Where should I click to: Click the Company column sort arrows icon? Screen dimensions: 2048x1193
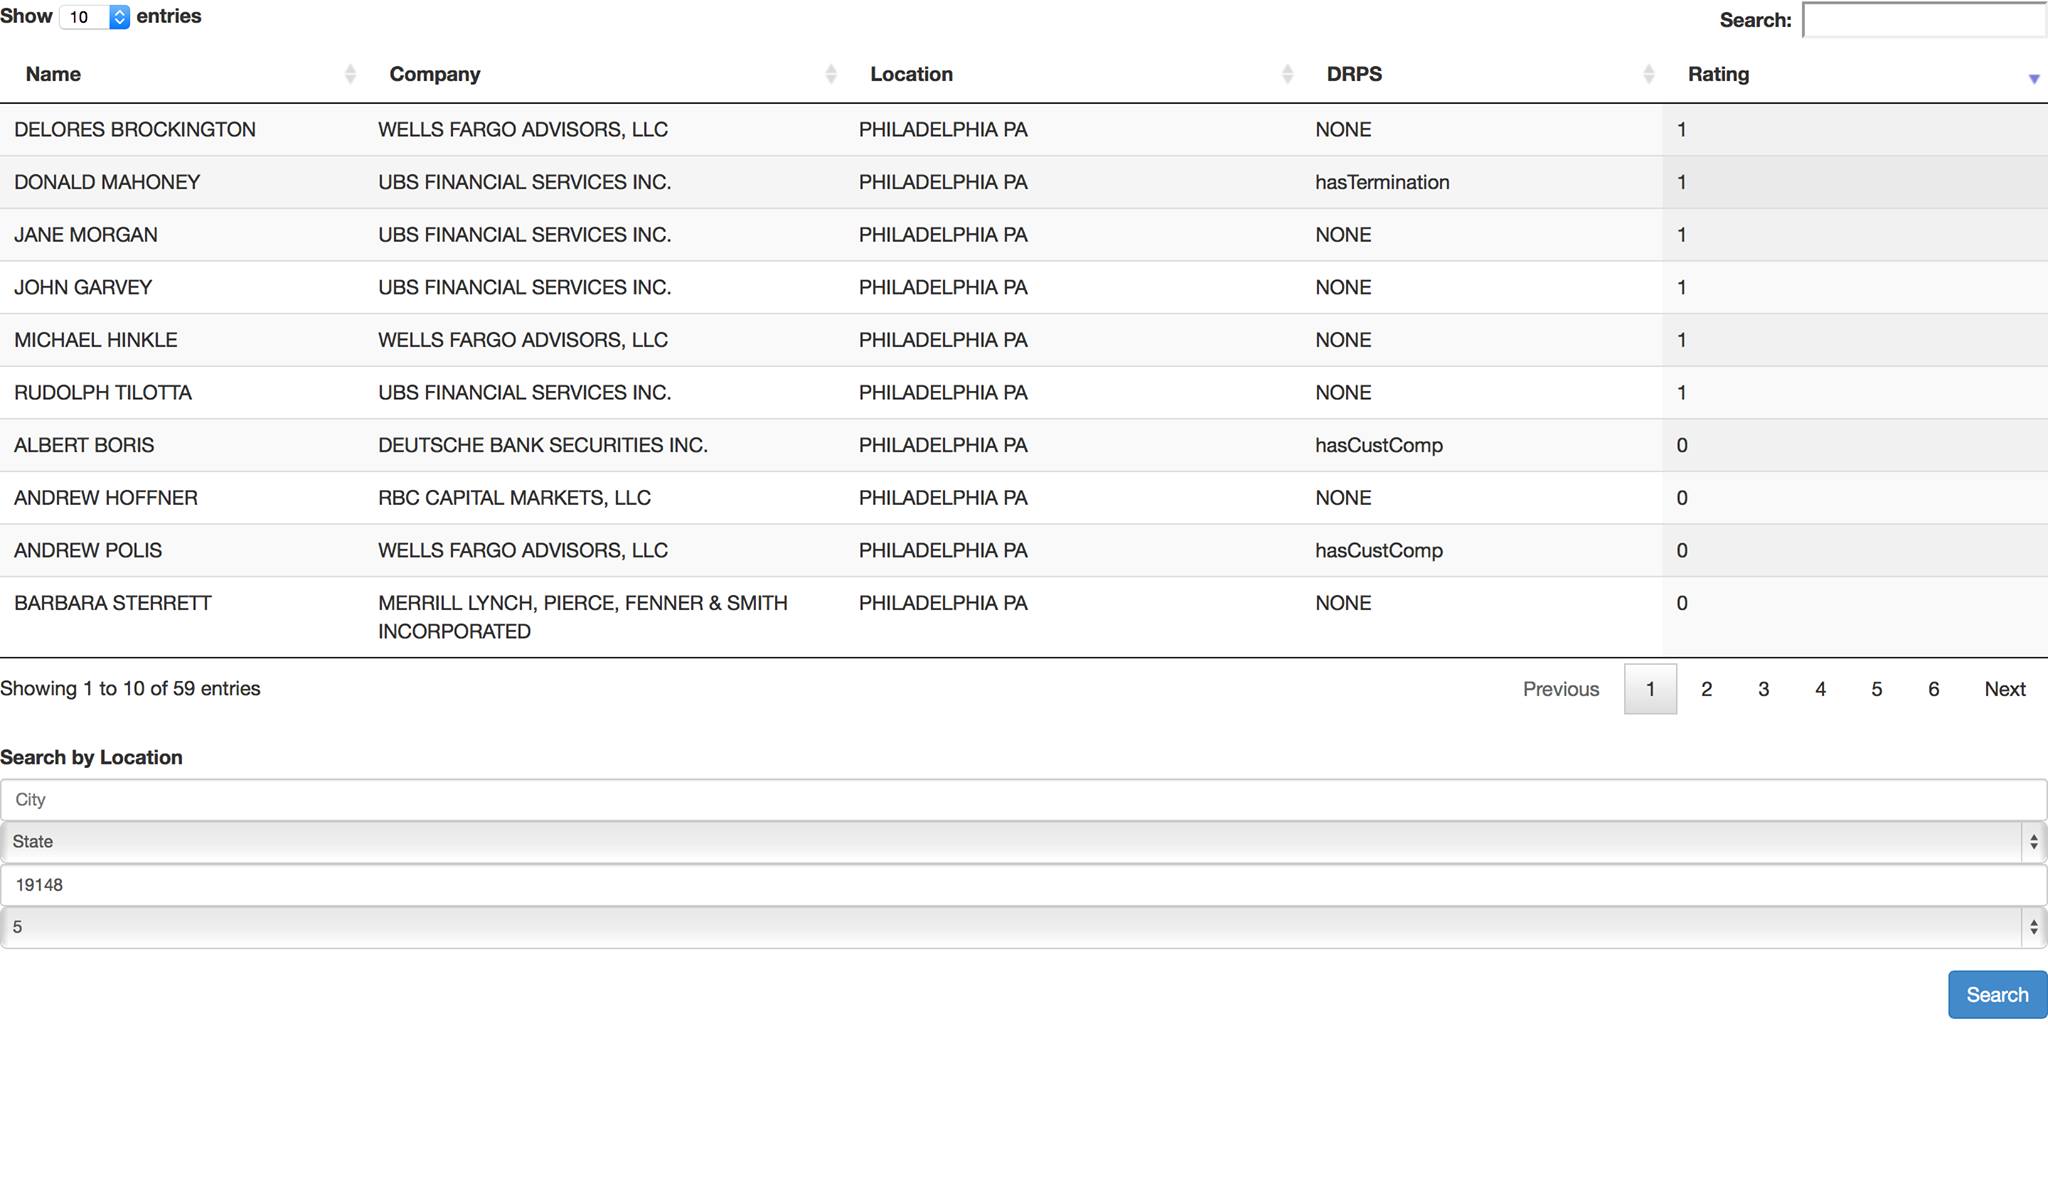point(830,74)
